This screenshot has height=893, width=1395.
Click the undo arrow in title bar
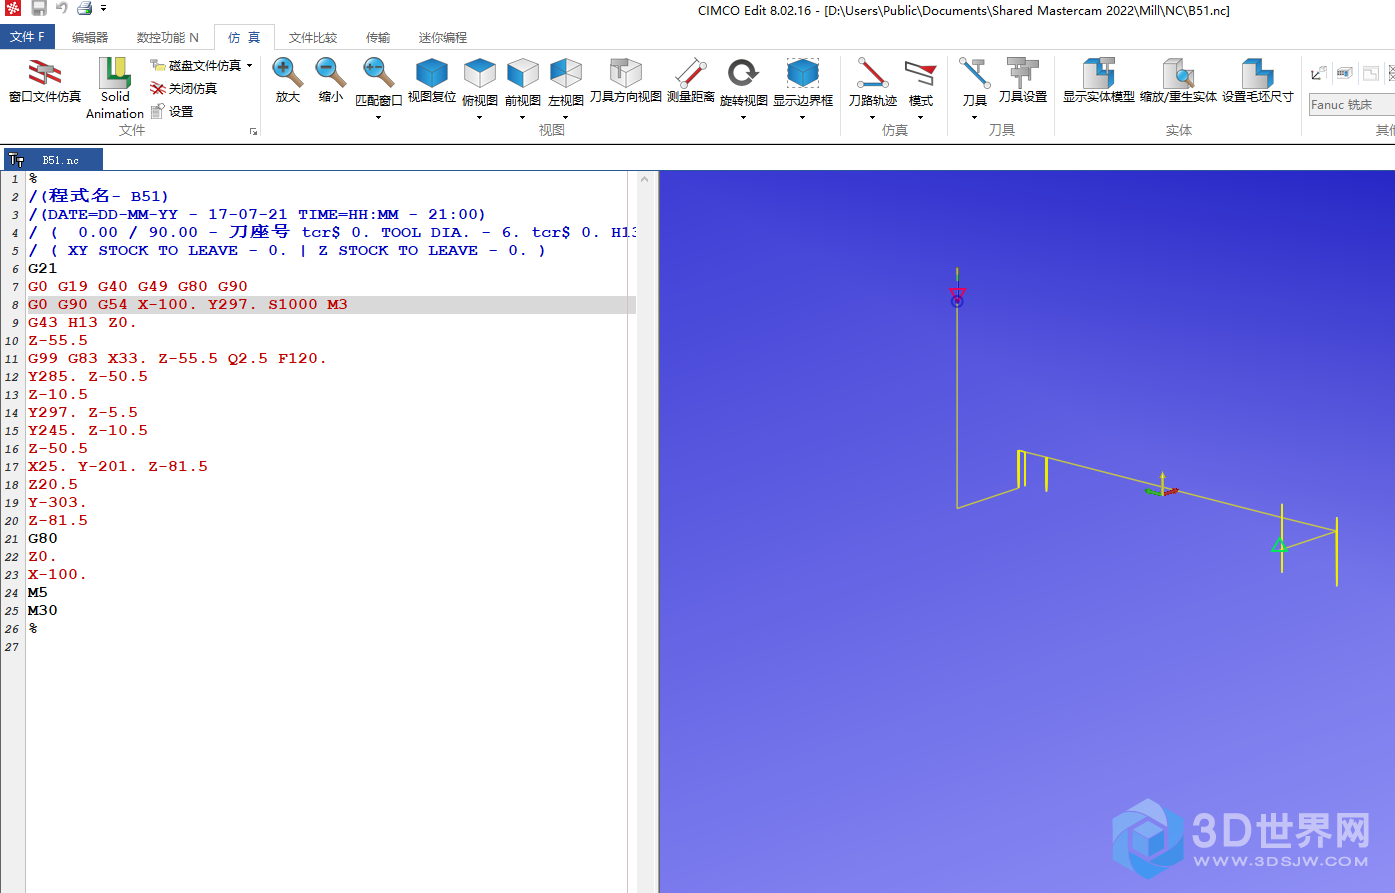pyautogui.click(x=62, y=8)
